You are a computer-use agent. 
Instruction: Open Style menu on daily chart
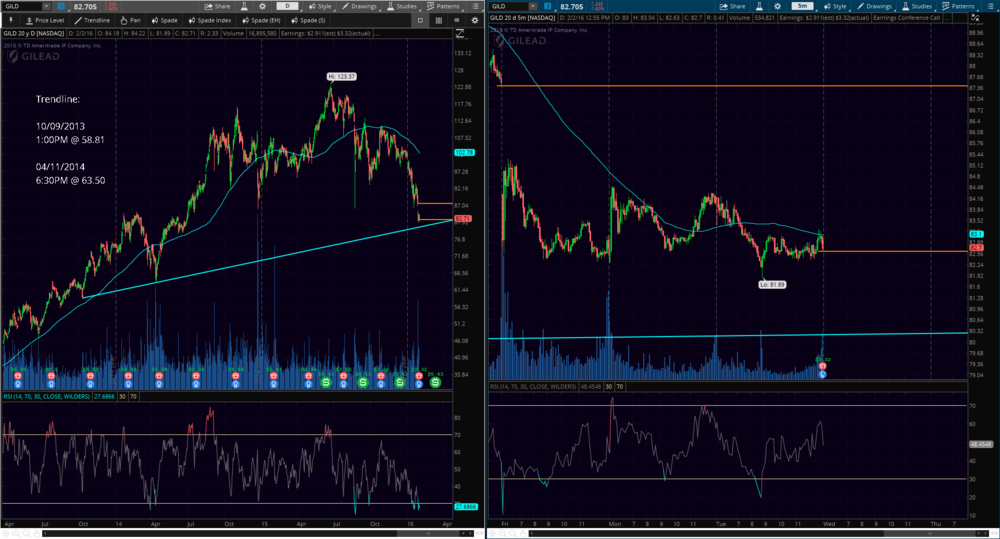tap(320, 6)
